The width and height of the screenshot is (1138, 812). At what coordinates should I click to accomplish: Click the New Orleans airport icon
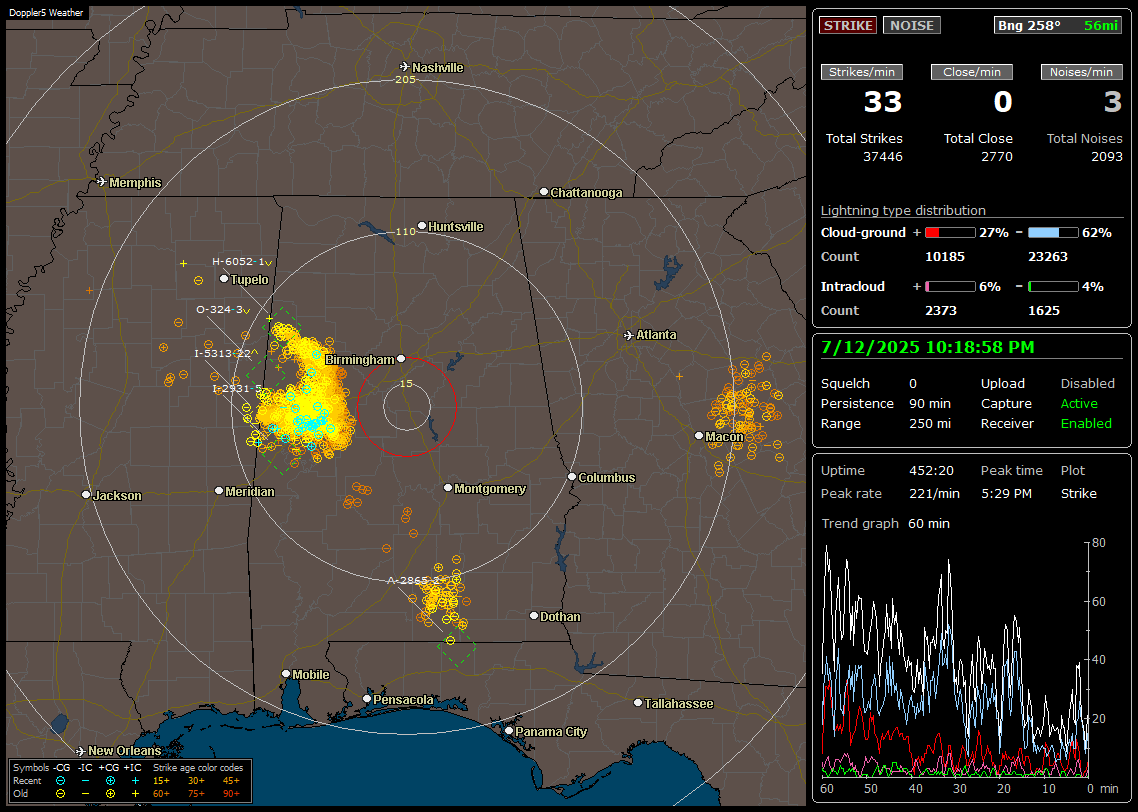coord(81,751)
